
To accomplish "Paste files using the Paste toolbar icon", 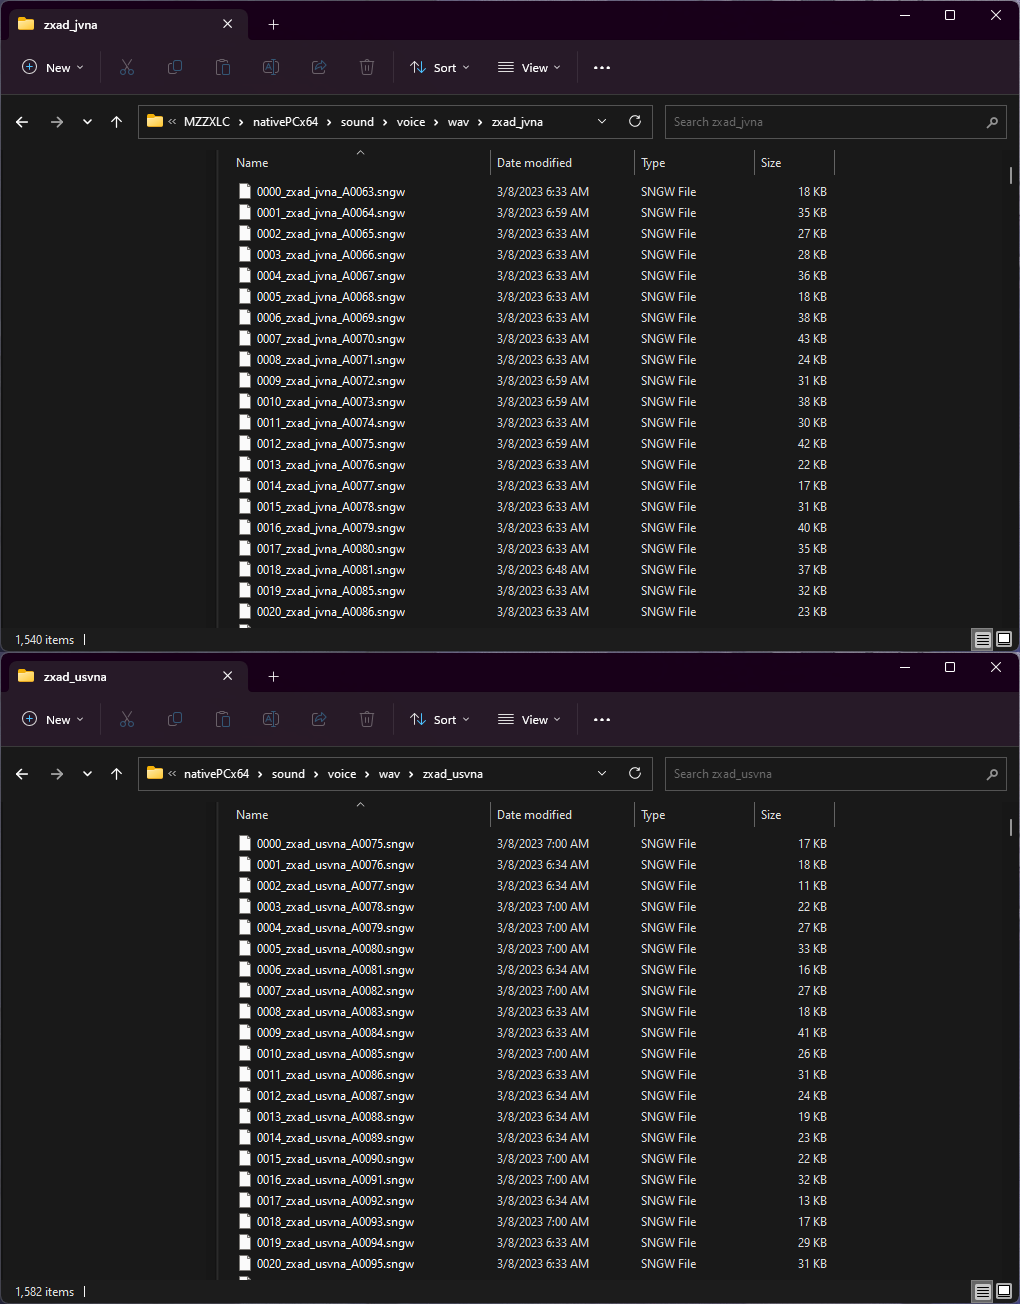I will pyautogui.click(x=223, y=67).
